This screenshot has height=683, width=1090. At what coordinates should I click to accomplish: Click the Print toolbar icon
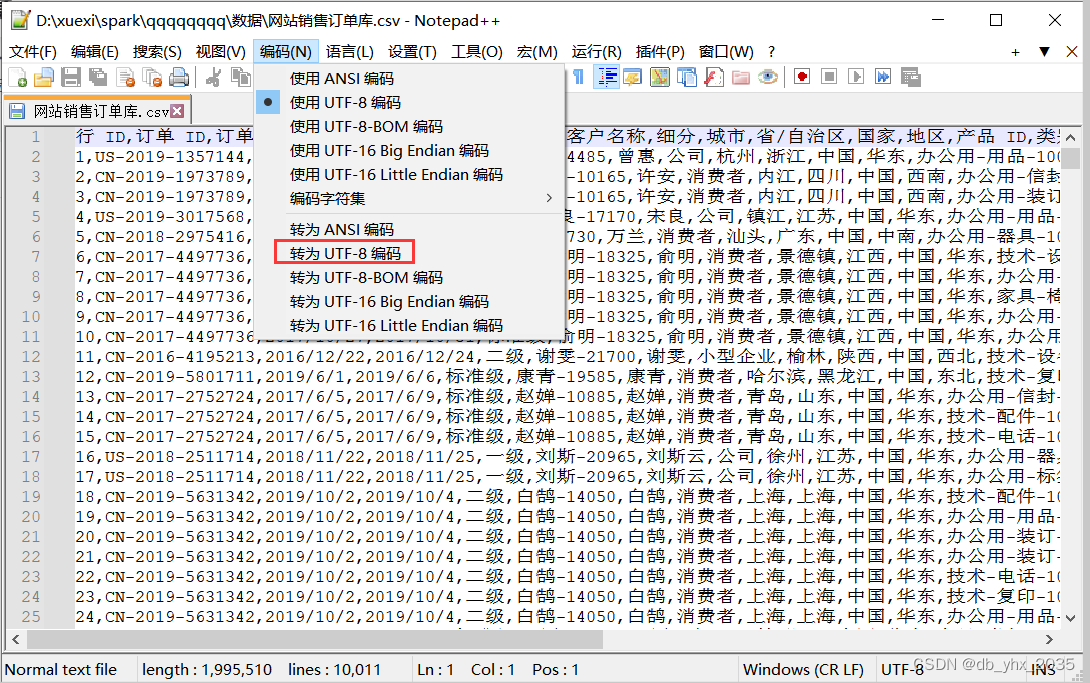(x=179, y=77)
